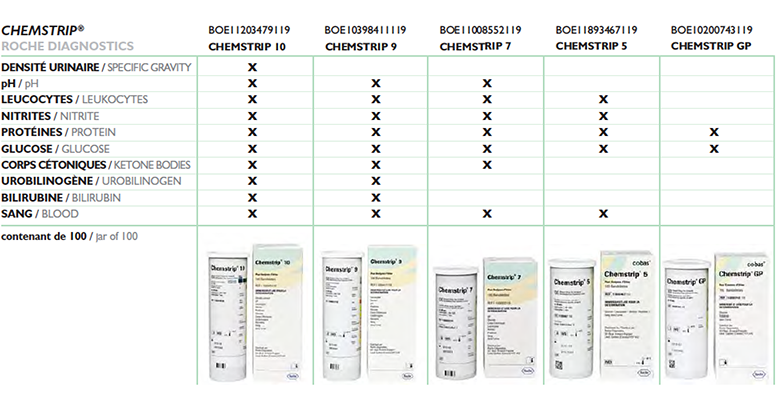Viewport: 777px width, 412px height.
Task: Click the glucose X mark under Chemstrip 10
Action: tap(252, 149)
